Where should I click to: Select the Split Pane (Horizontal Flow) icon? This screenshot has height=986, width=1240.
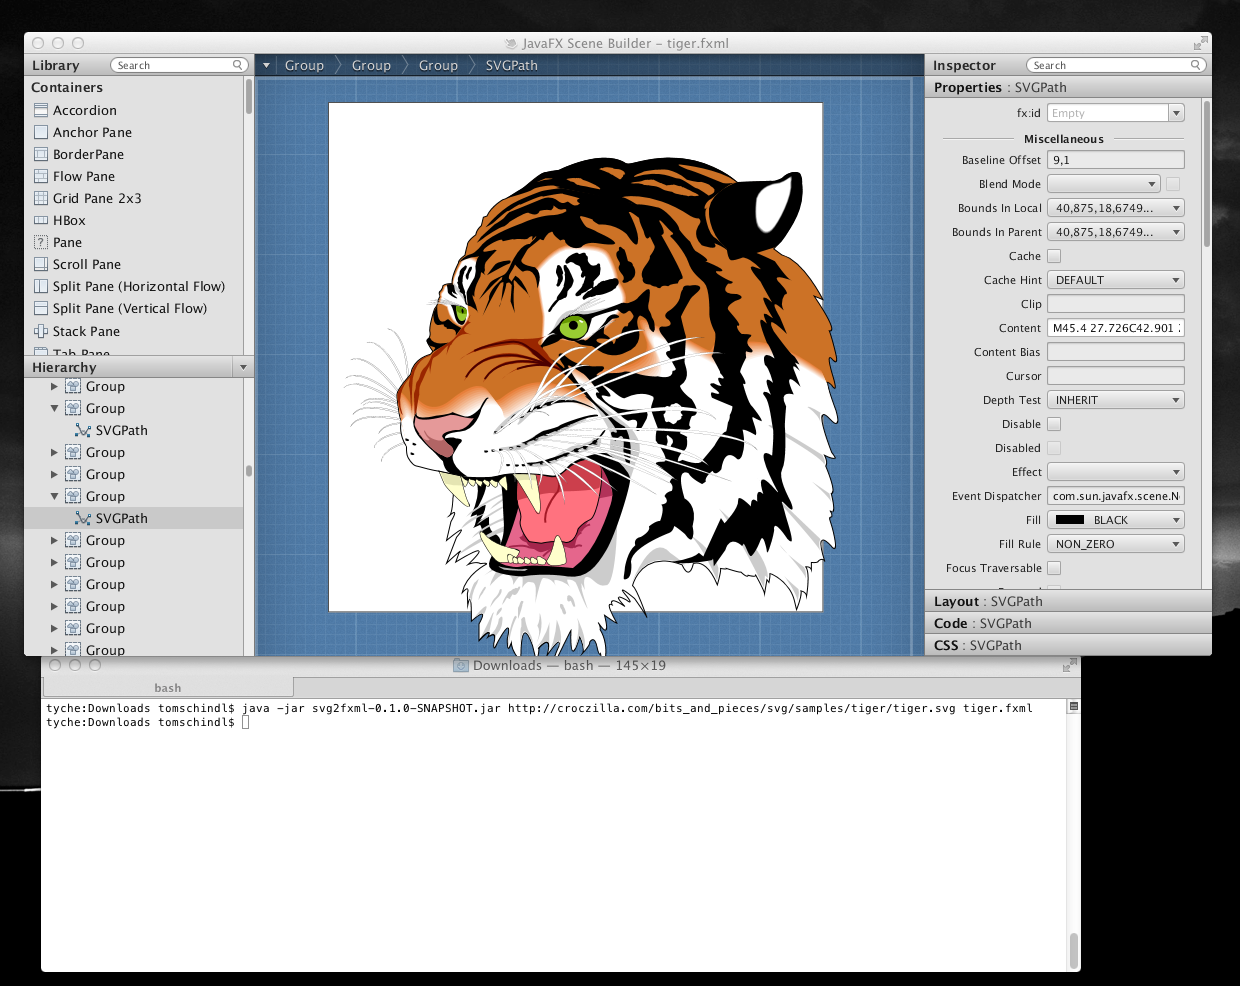41,286
